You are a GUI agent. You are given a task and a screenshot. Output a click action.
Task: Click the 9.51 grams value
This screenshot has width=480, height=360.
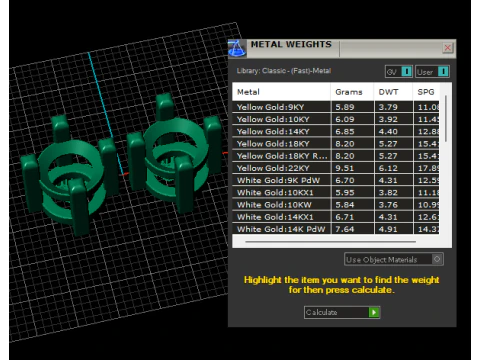(x=345, y=168)
